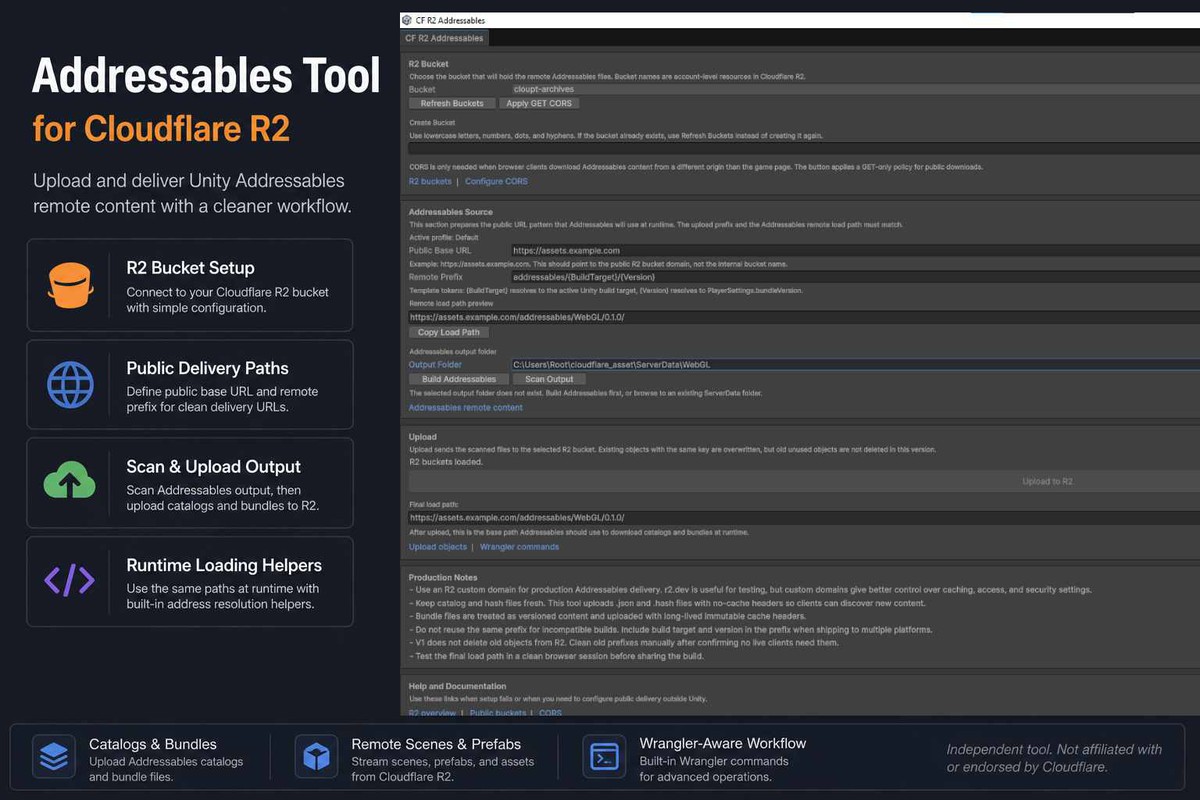This screenshot has width=1200, height=800.
Task: Open the Configure CORS link
Action: pos(496,181)
